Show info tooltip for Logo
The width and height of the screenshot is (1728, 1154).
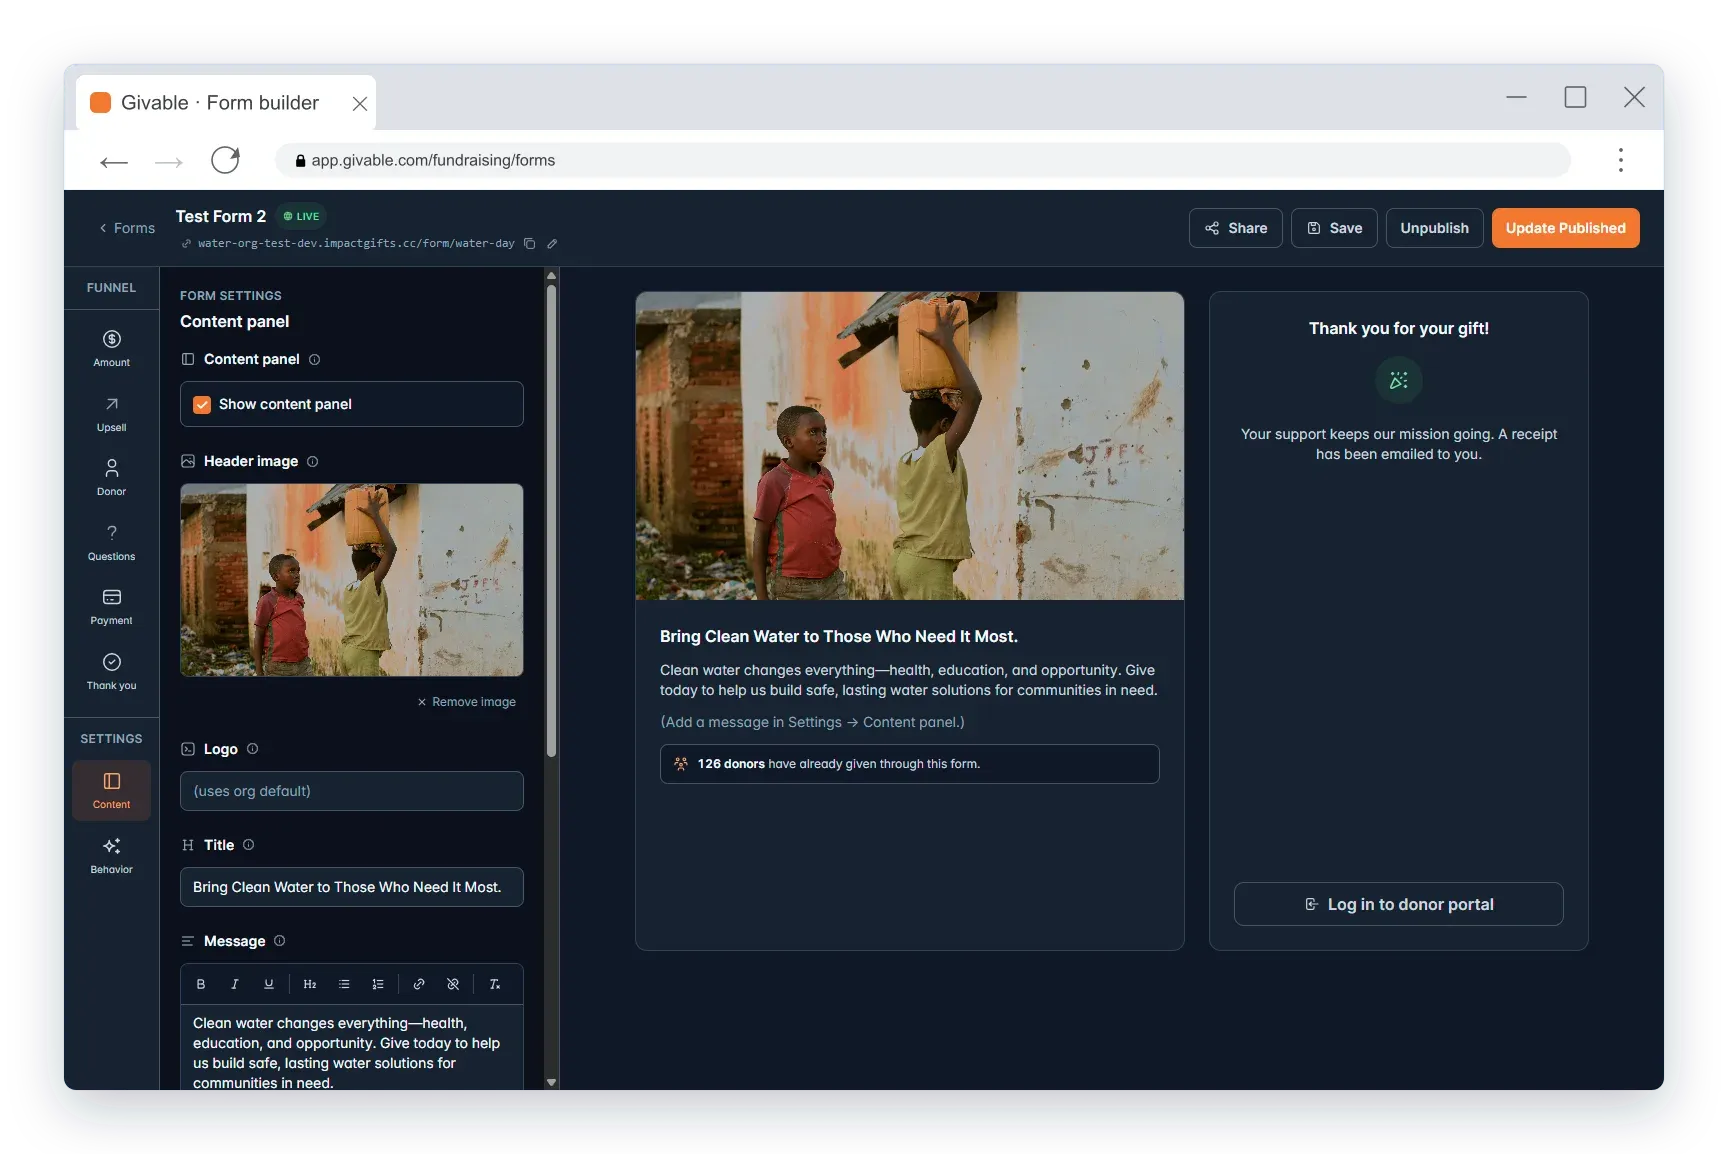[x=253, y=748]
